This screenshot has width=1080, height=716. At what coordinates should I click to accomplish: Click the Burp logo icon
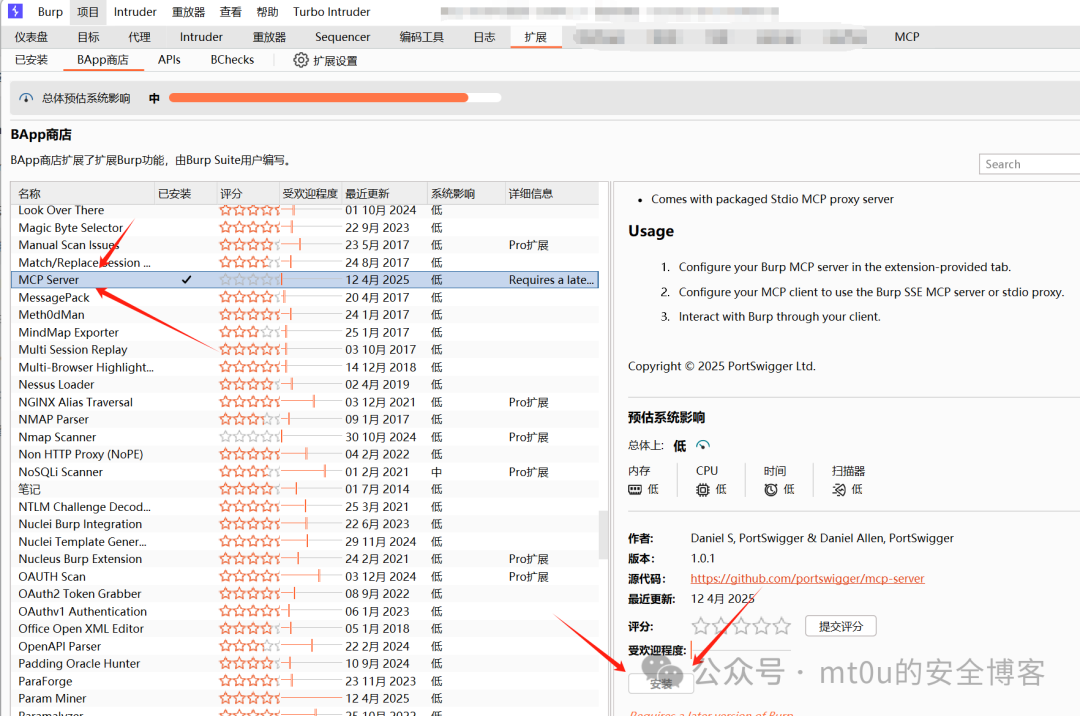pos(15,11)
